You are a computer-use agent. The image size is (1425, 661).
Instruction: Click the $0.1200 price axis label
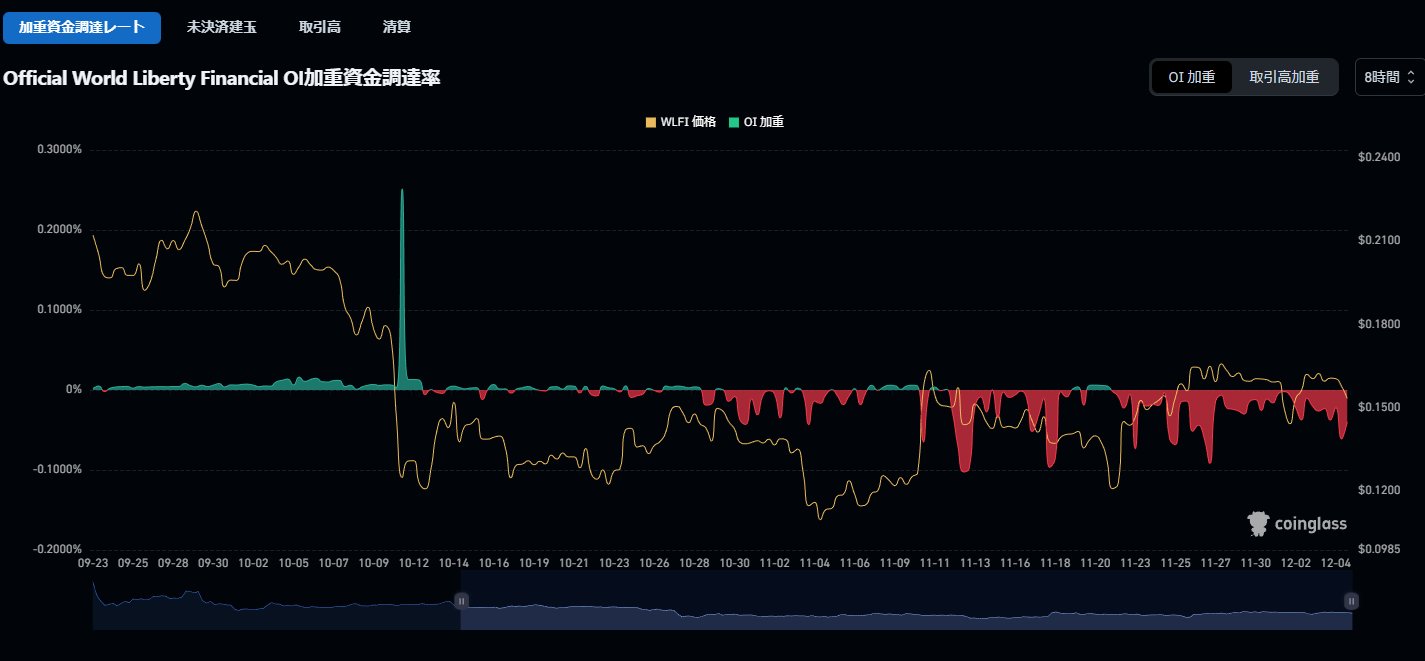pos(1378,490)
